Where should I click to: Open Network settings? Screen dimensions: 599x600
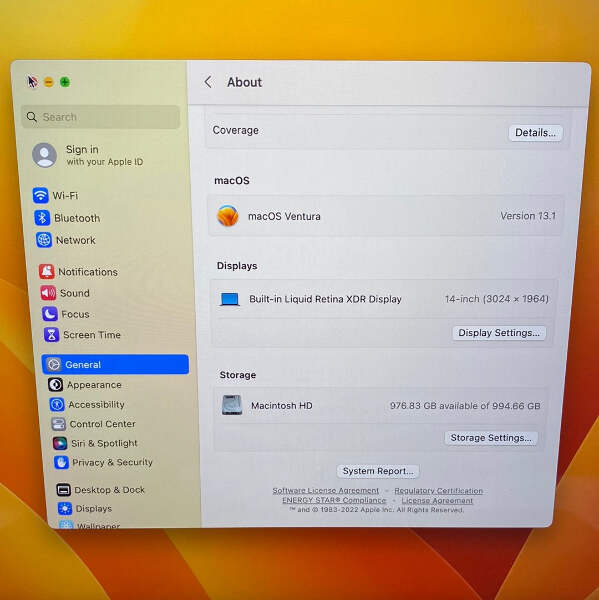point(66,240)
